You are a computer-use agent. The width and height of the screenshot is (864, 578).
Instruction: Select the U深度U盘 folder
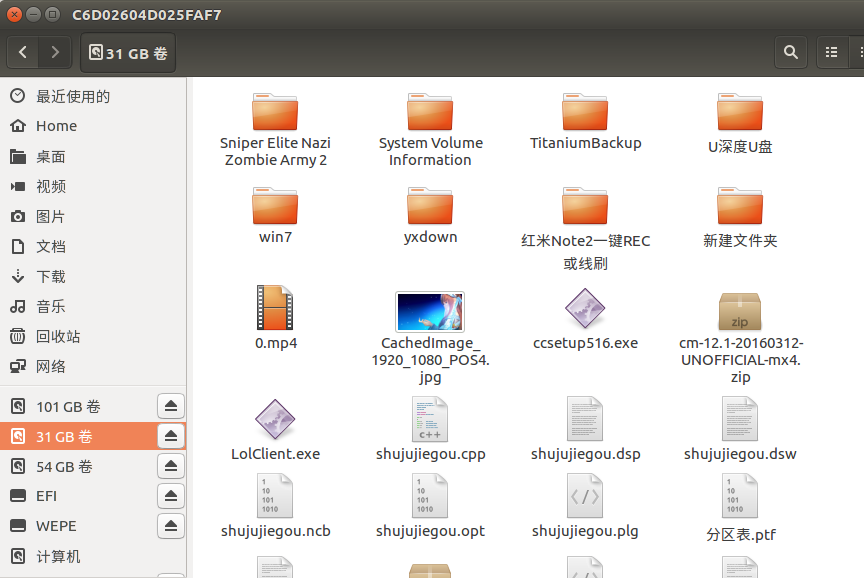[x=740, y=124]
